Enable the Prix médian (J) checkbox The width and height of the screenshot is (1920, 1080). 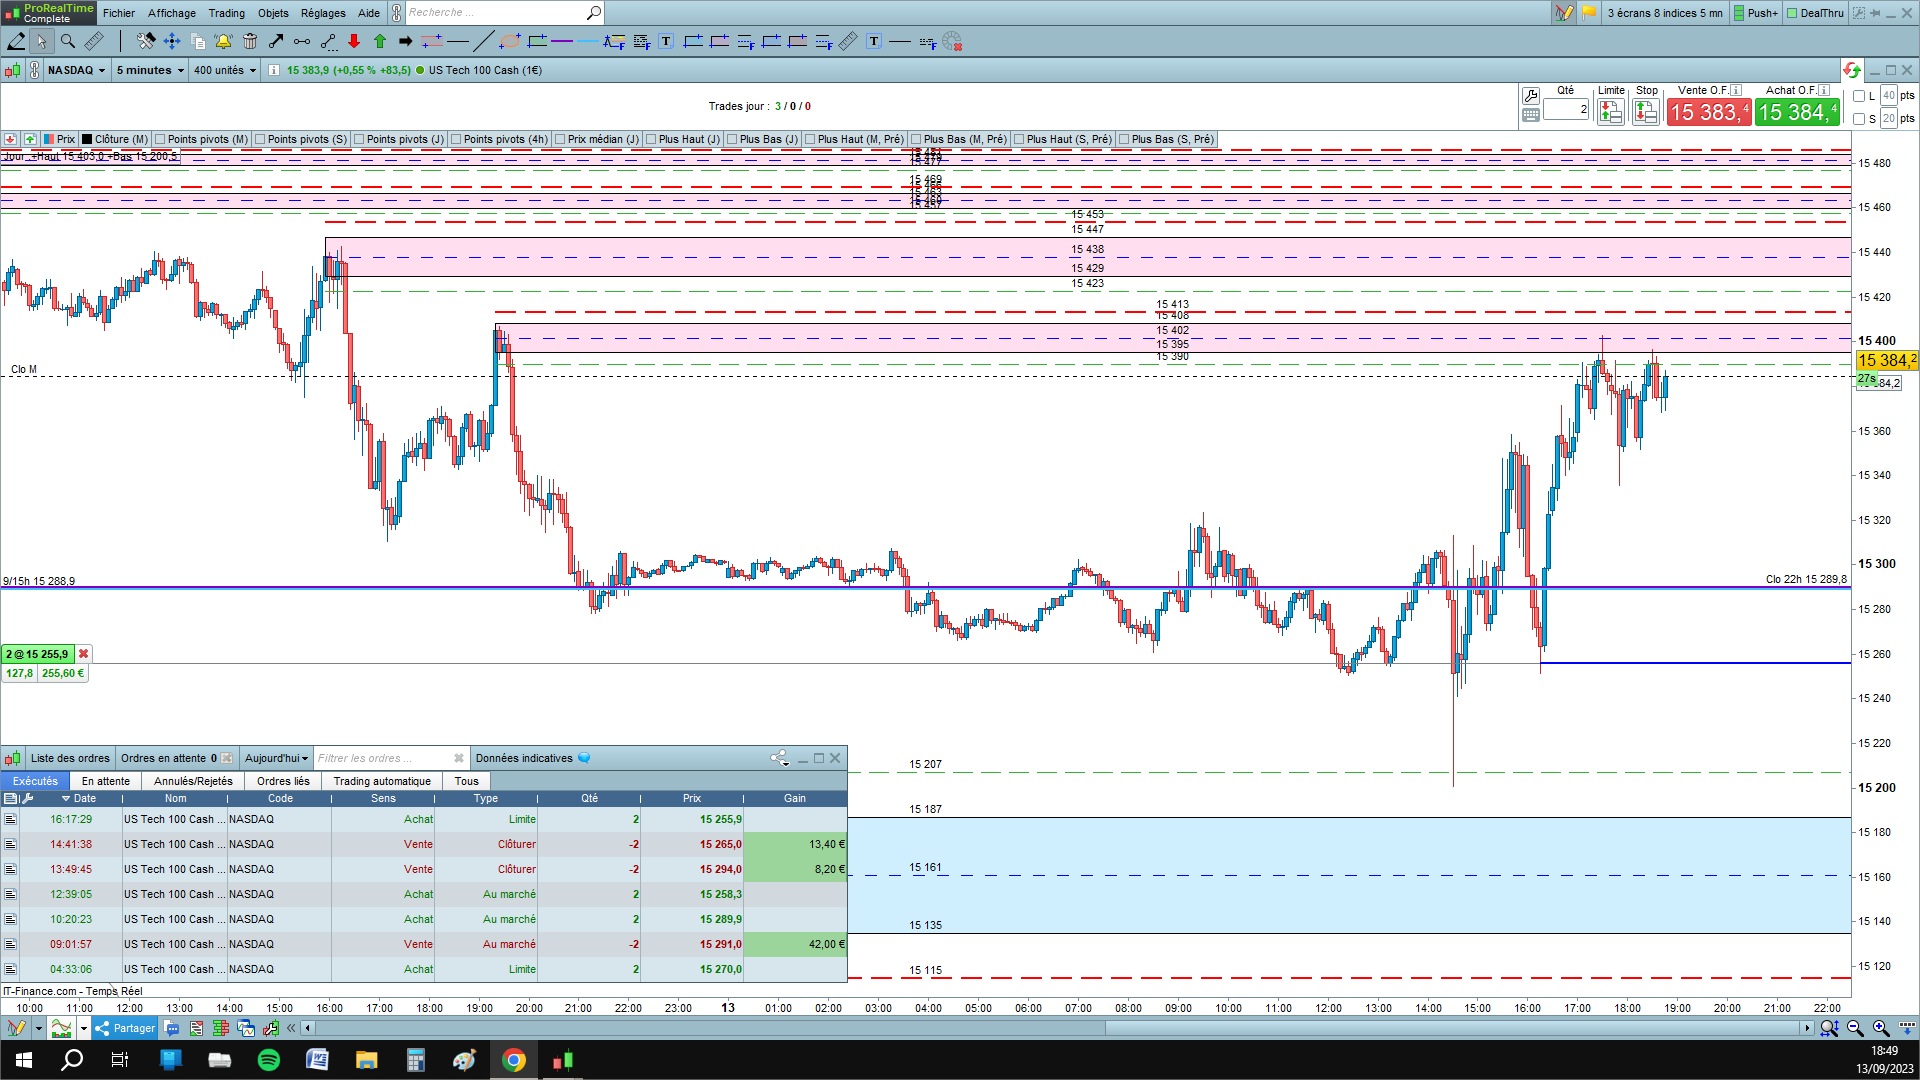(x=560, y=139)
